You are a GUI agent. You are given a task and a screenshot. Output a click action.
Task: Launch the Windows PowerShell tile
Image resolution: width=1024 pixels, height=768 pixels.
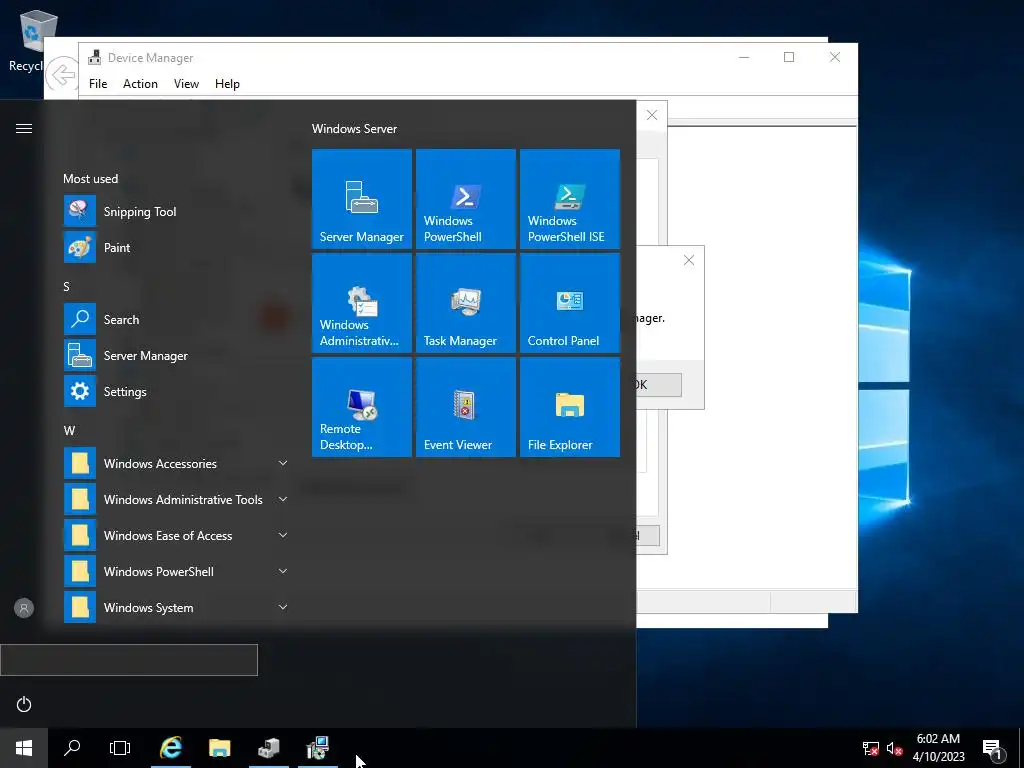[x=466, y=199]
